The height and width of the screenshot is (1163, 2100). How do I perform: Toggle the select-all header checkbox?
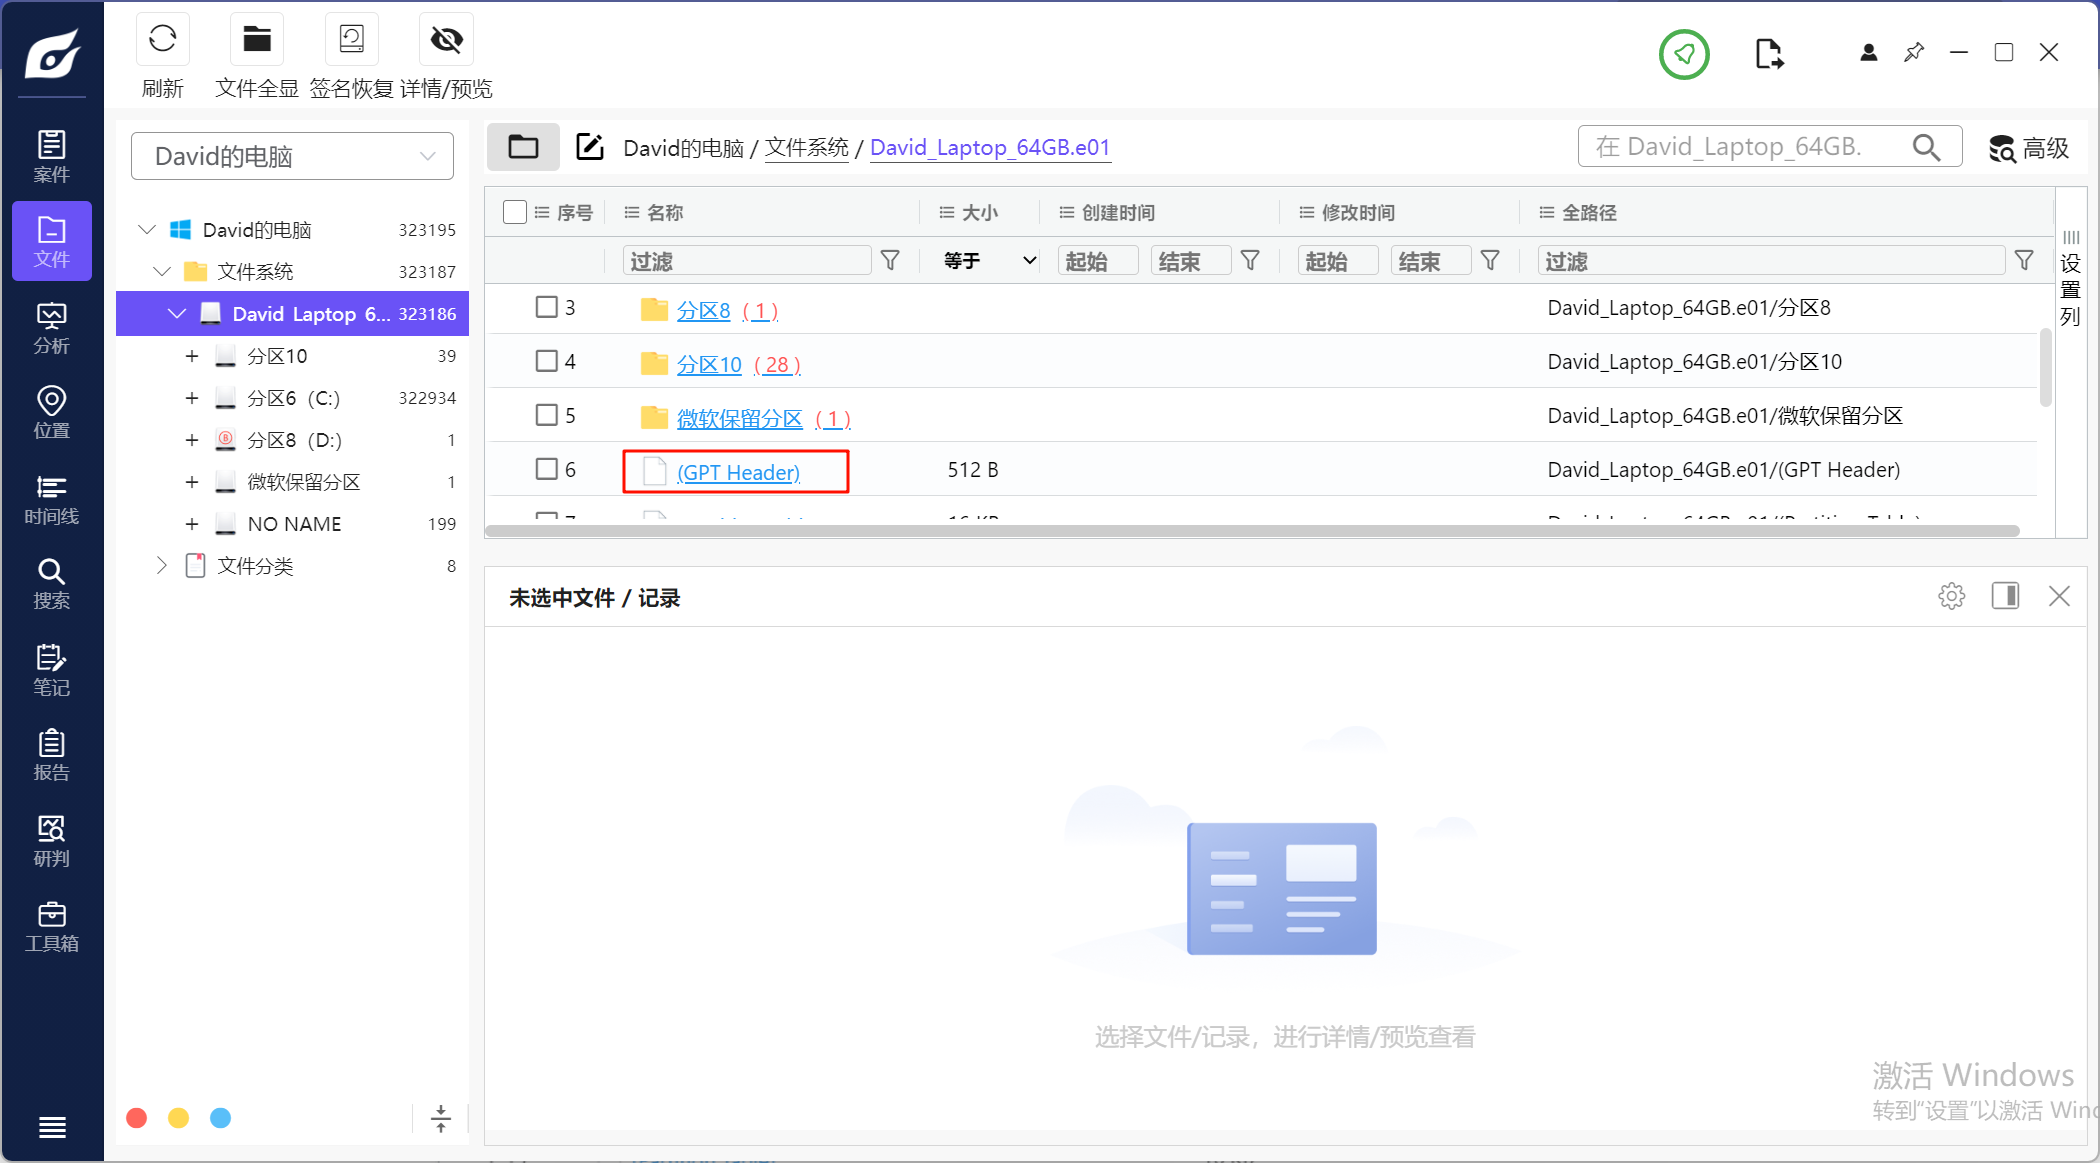[515, 212]
